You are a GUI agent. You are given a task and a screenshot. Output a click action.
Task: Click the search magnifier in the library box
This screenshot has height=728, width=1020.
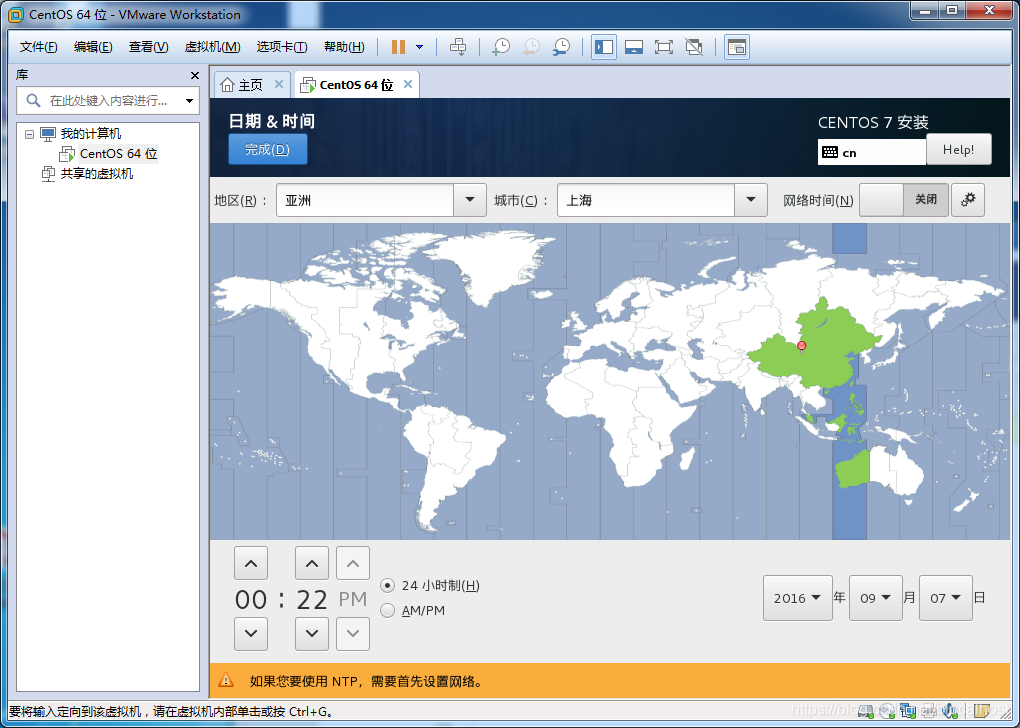point(33,100)
